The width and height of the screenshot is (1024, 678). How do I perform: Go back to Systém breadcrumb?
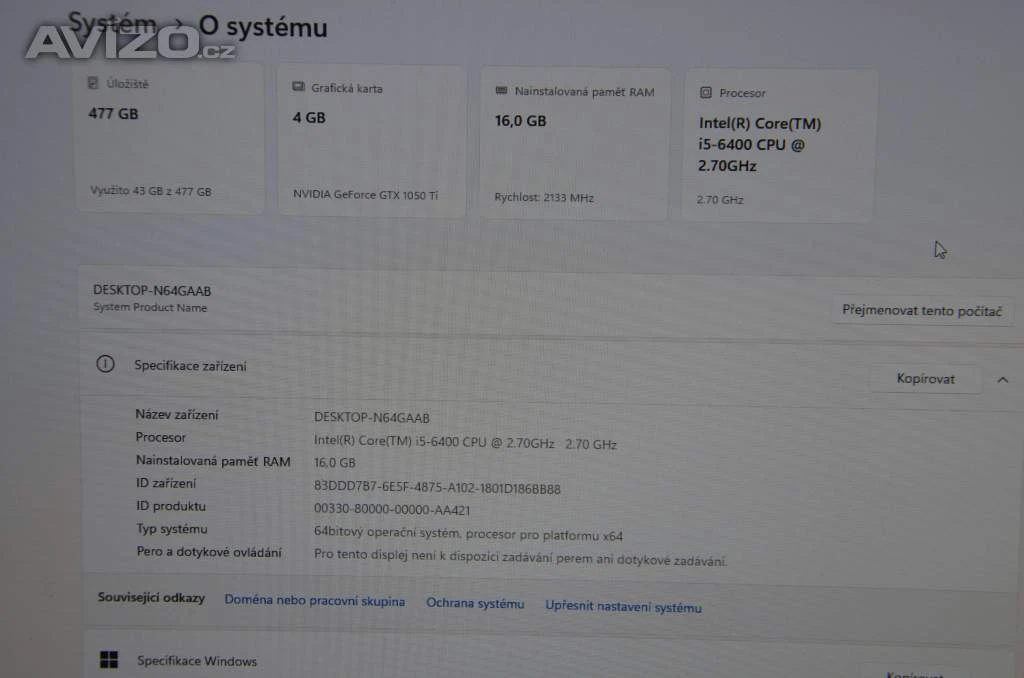click(x=112, y=24)
